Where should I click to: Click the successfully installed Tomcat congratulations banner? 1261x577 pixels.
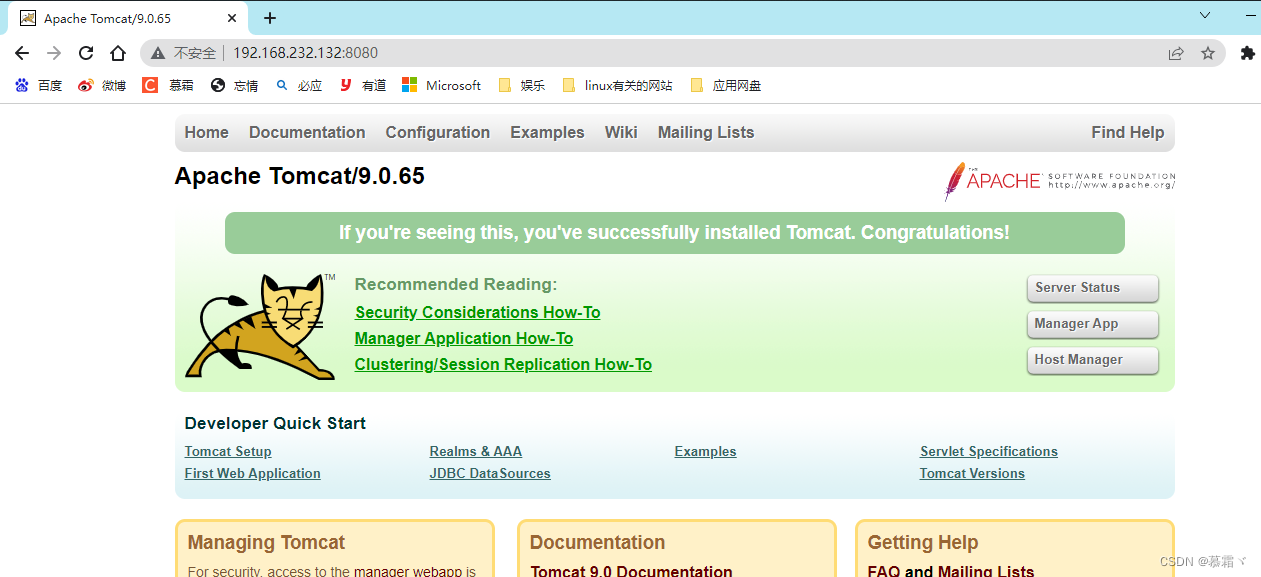tap(675, 233)
